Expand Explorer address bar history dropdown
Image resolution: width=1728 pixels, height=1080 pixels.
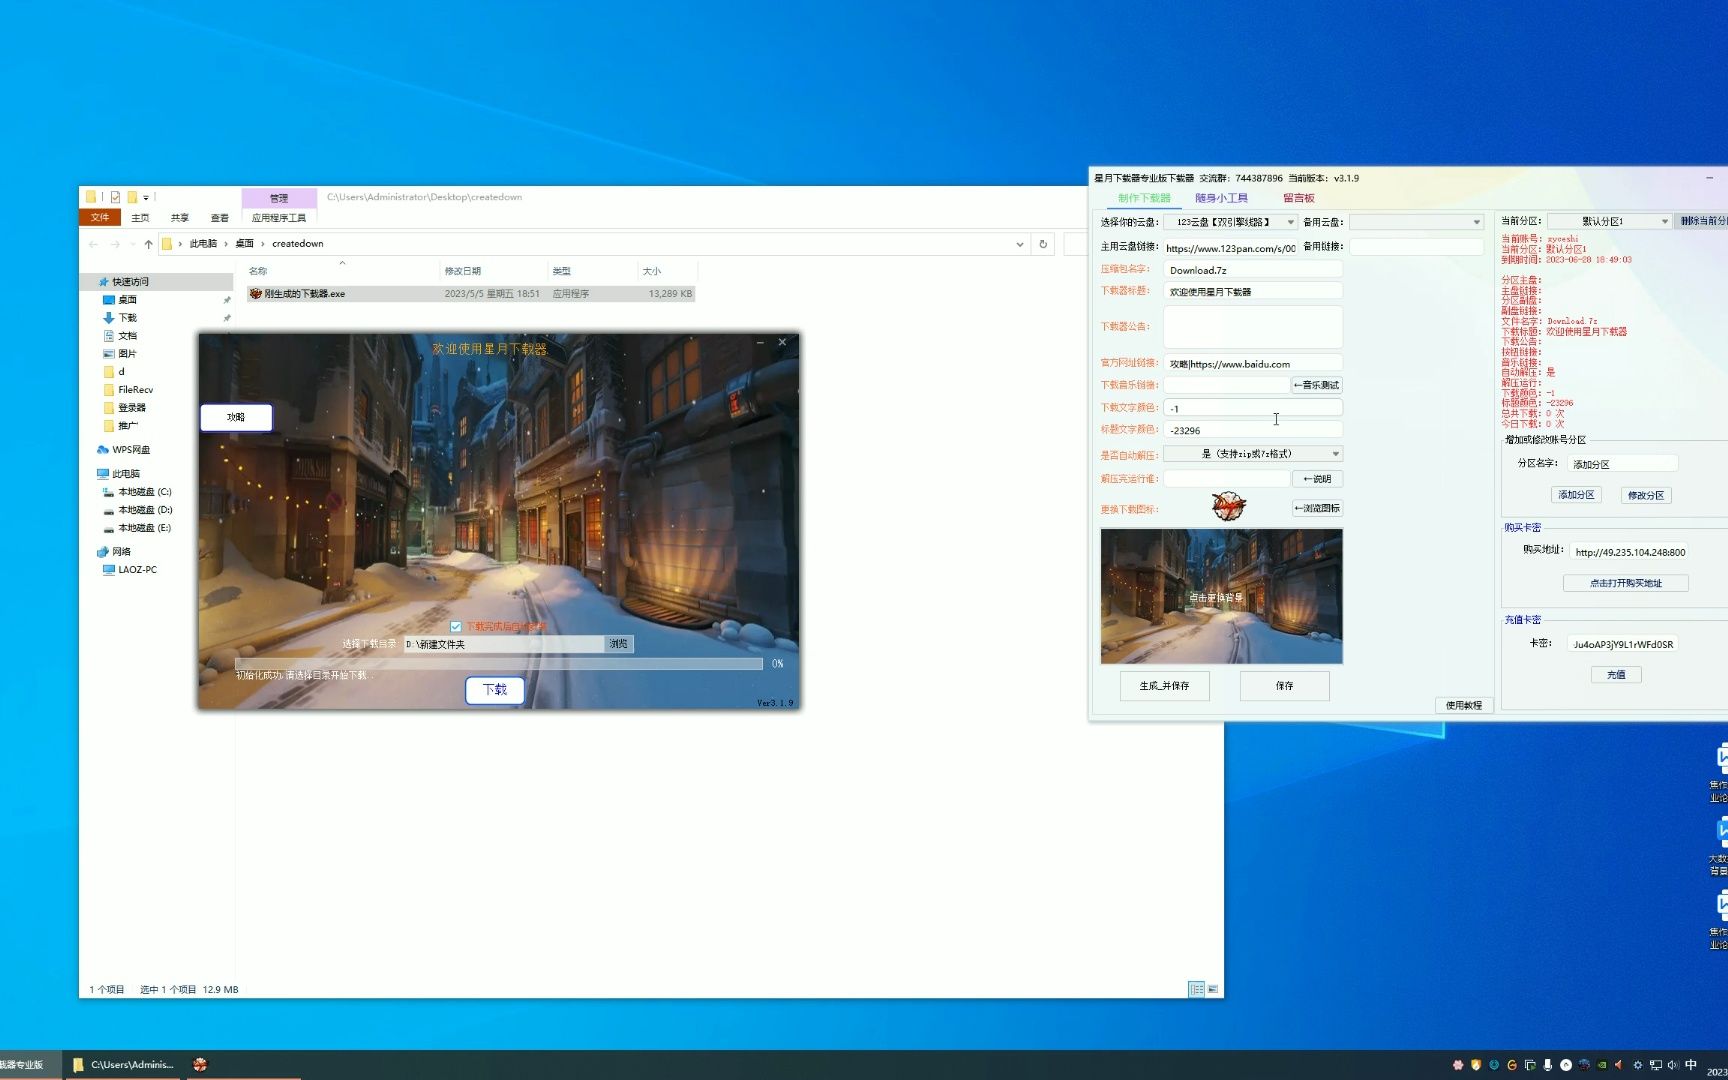coord(1020,244)
